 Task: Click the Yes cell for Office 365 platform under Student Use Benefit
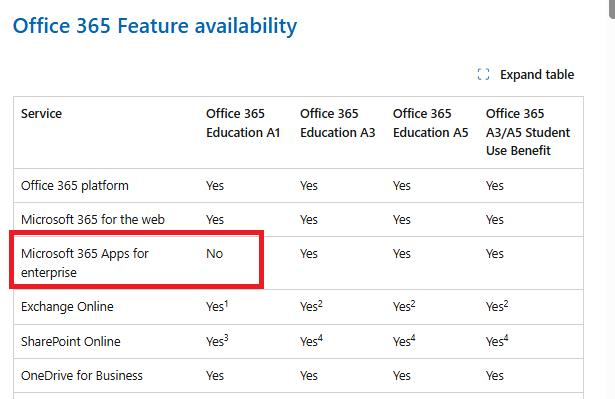pos(495,186)
